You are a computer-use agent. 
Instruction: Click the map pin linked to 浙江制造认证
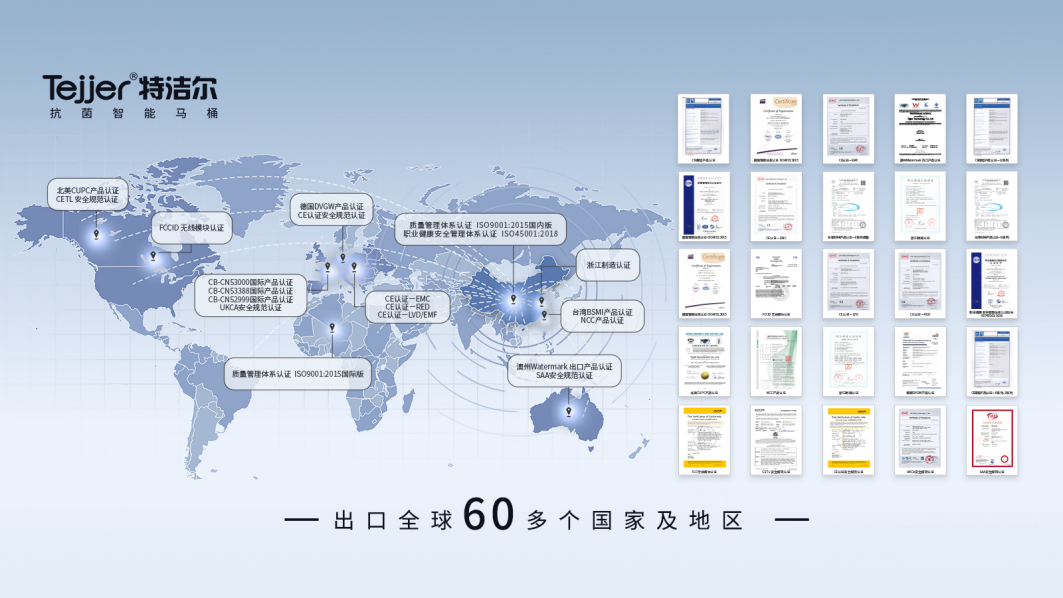pos(542,301)
